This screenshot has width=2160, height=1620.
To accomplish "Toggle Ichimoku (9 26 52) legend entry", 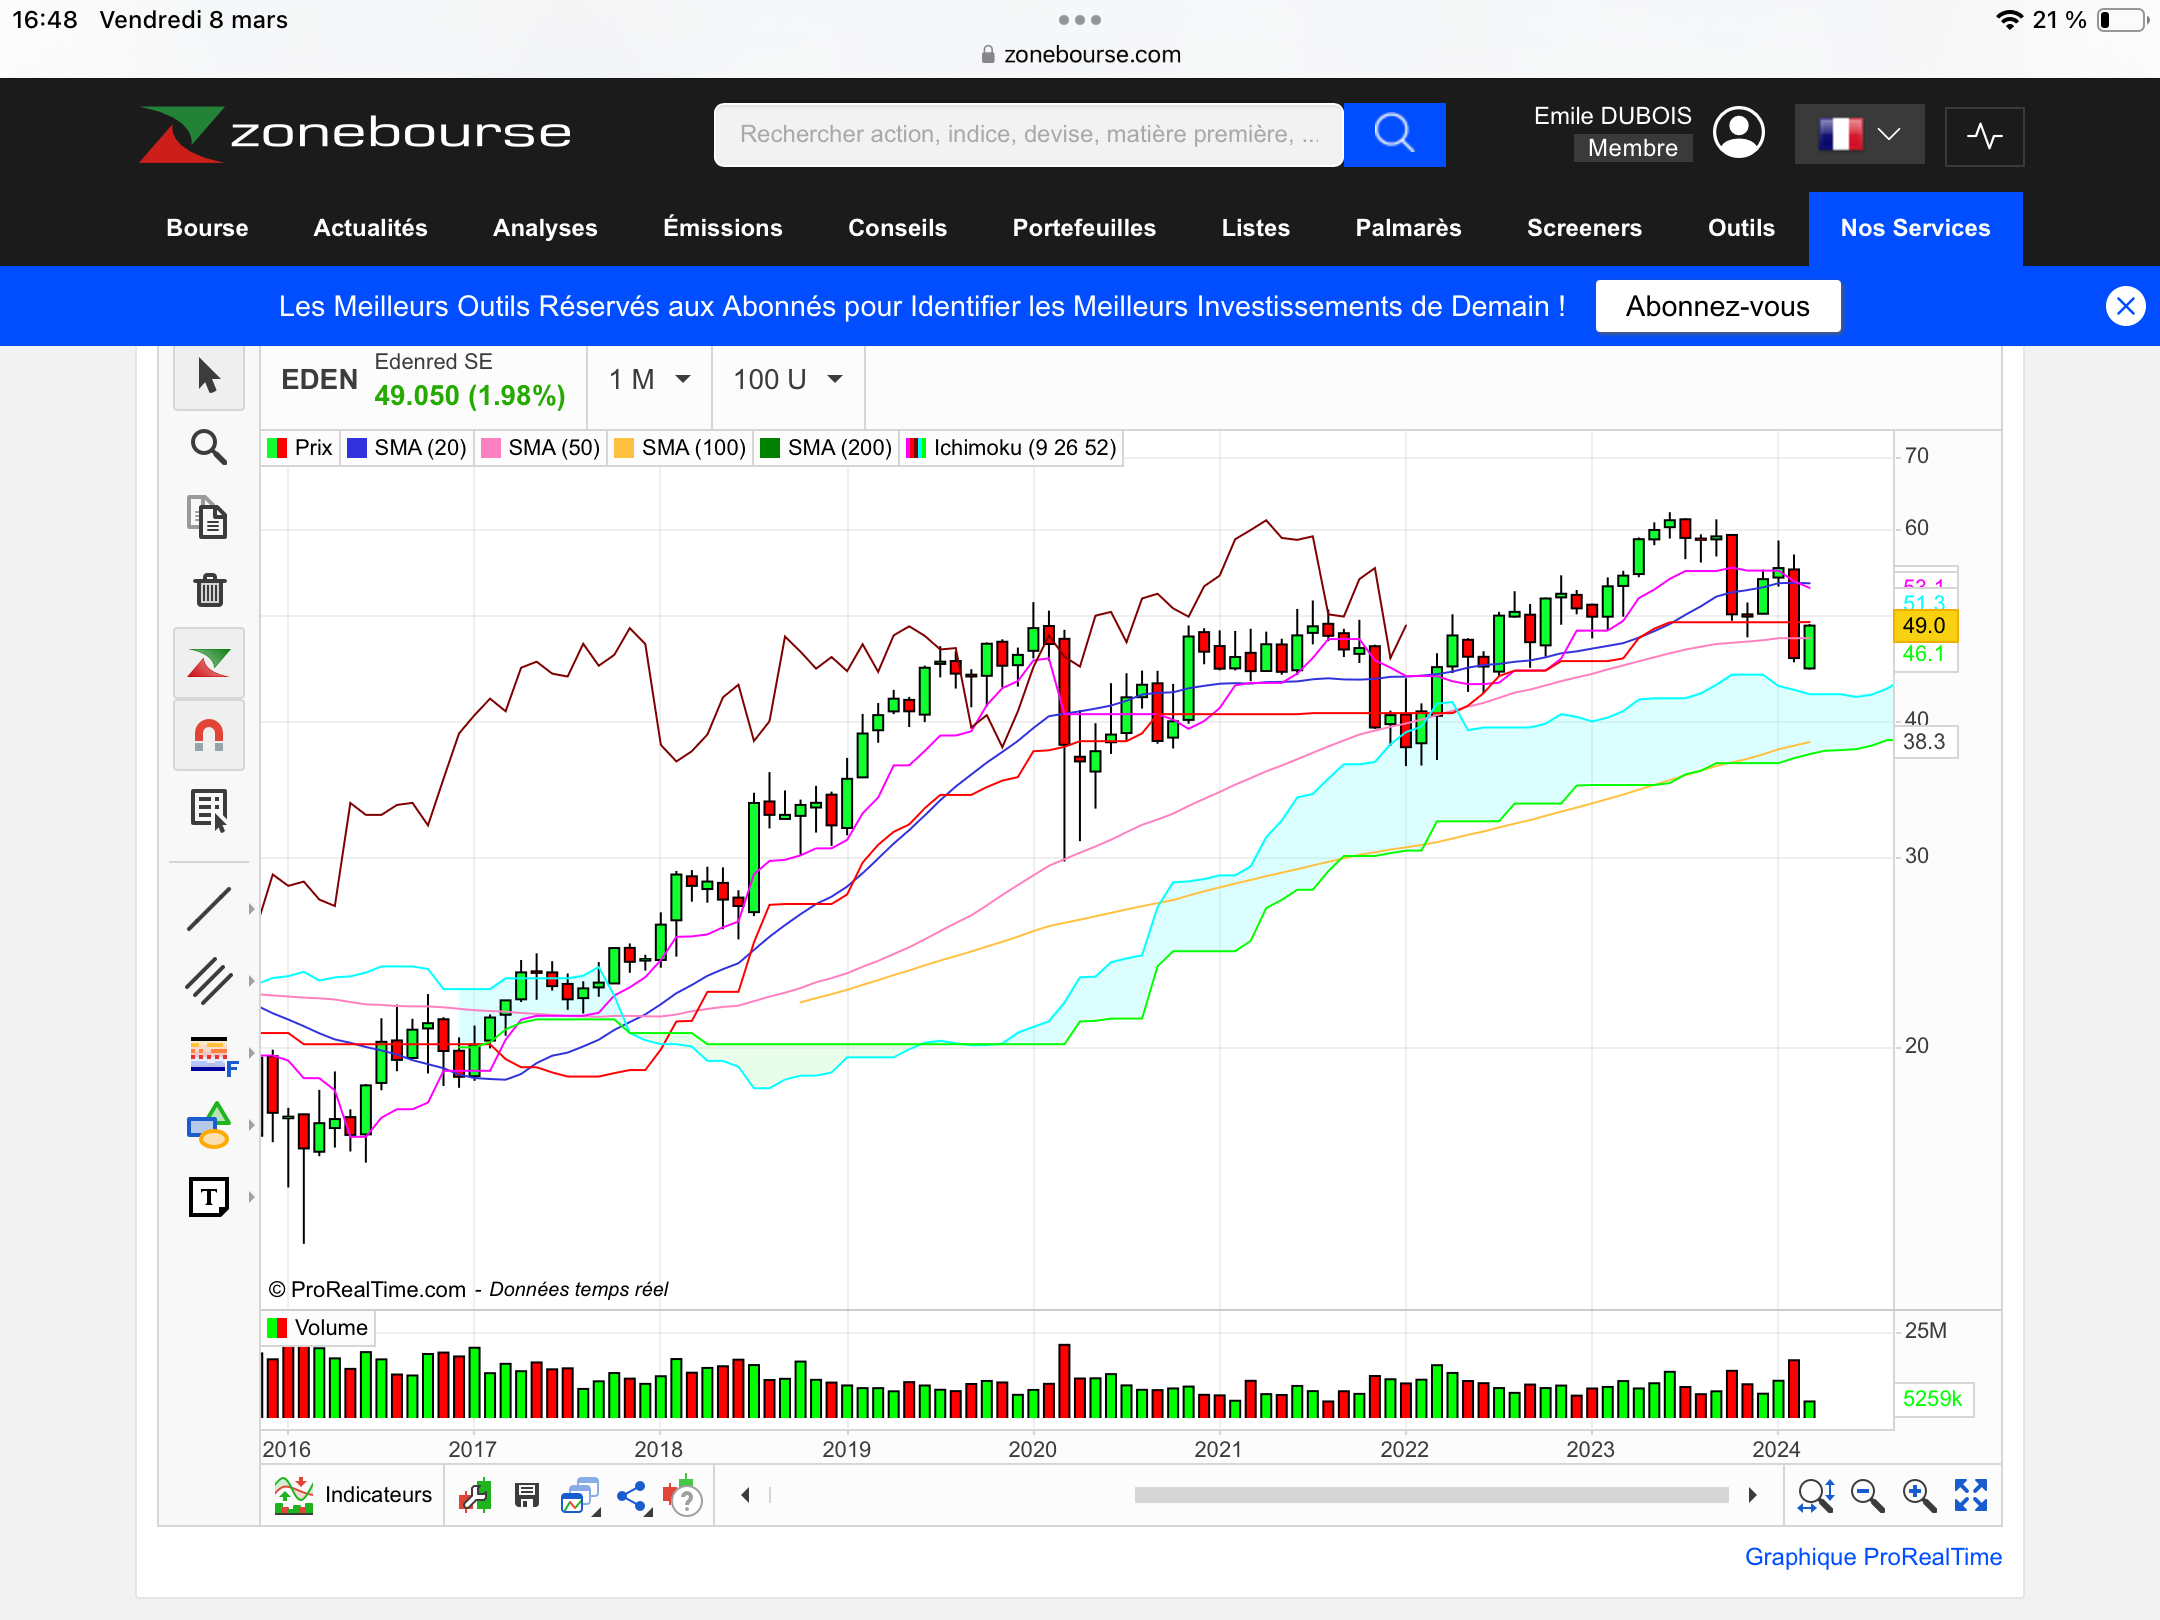I will point(1012,448).
